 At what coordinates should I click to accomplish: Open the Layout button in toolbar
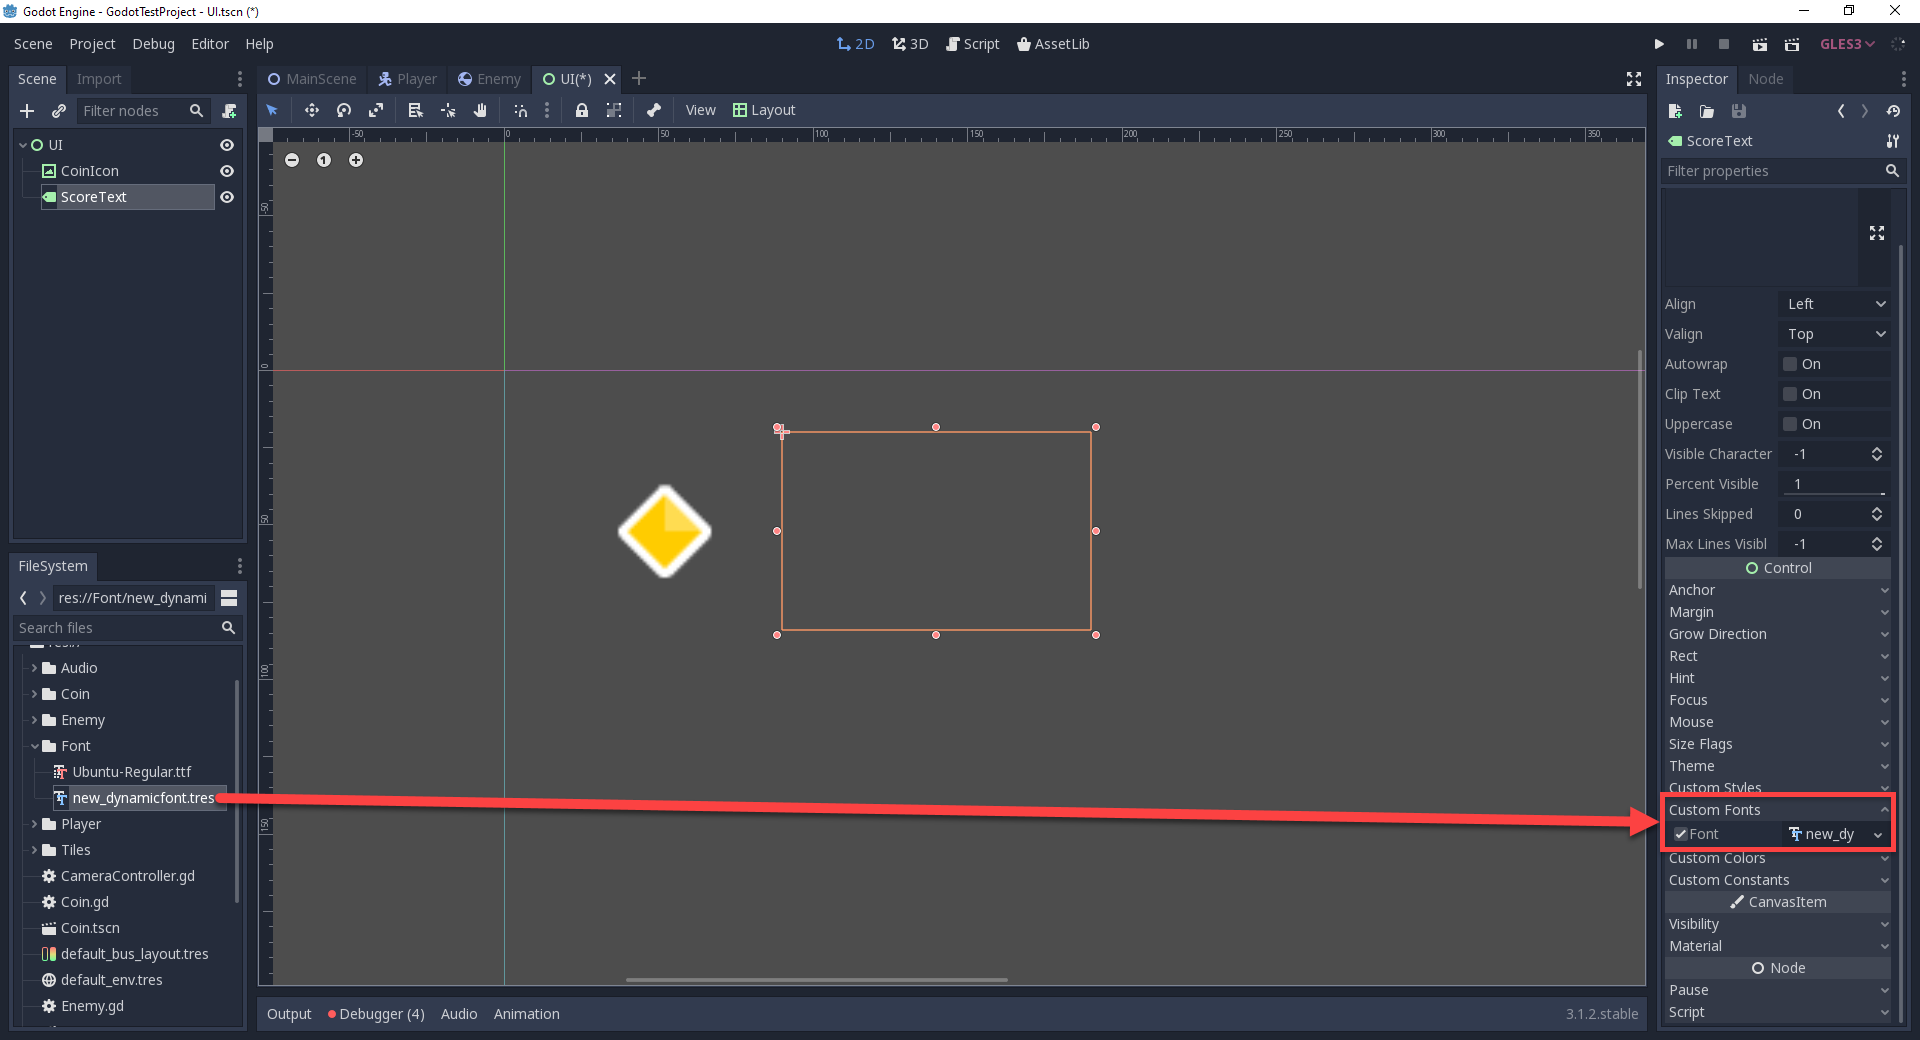point(764,110)
